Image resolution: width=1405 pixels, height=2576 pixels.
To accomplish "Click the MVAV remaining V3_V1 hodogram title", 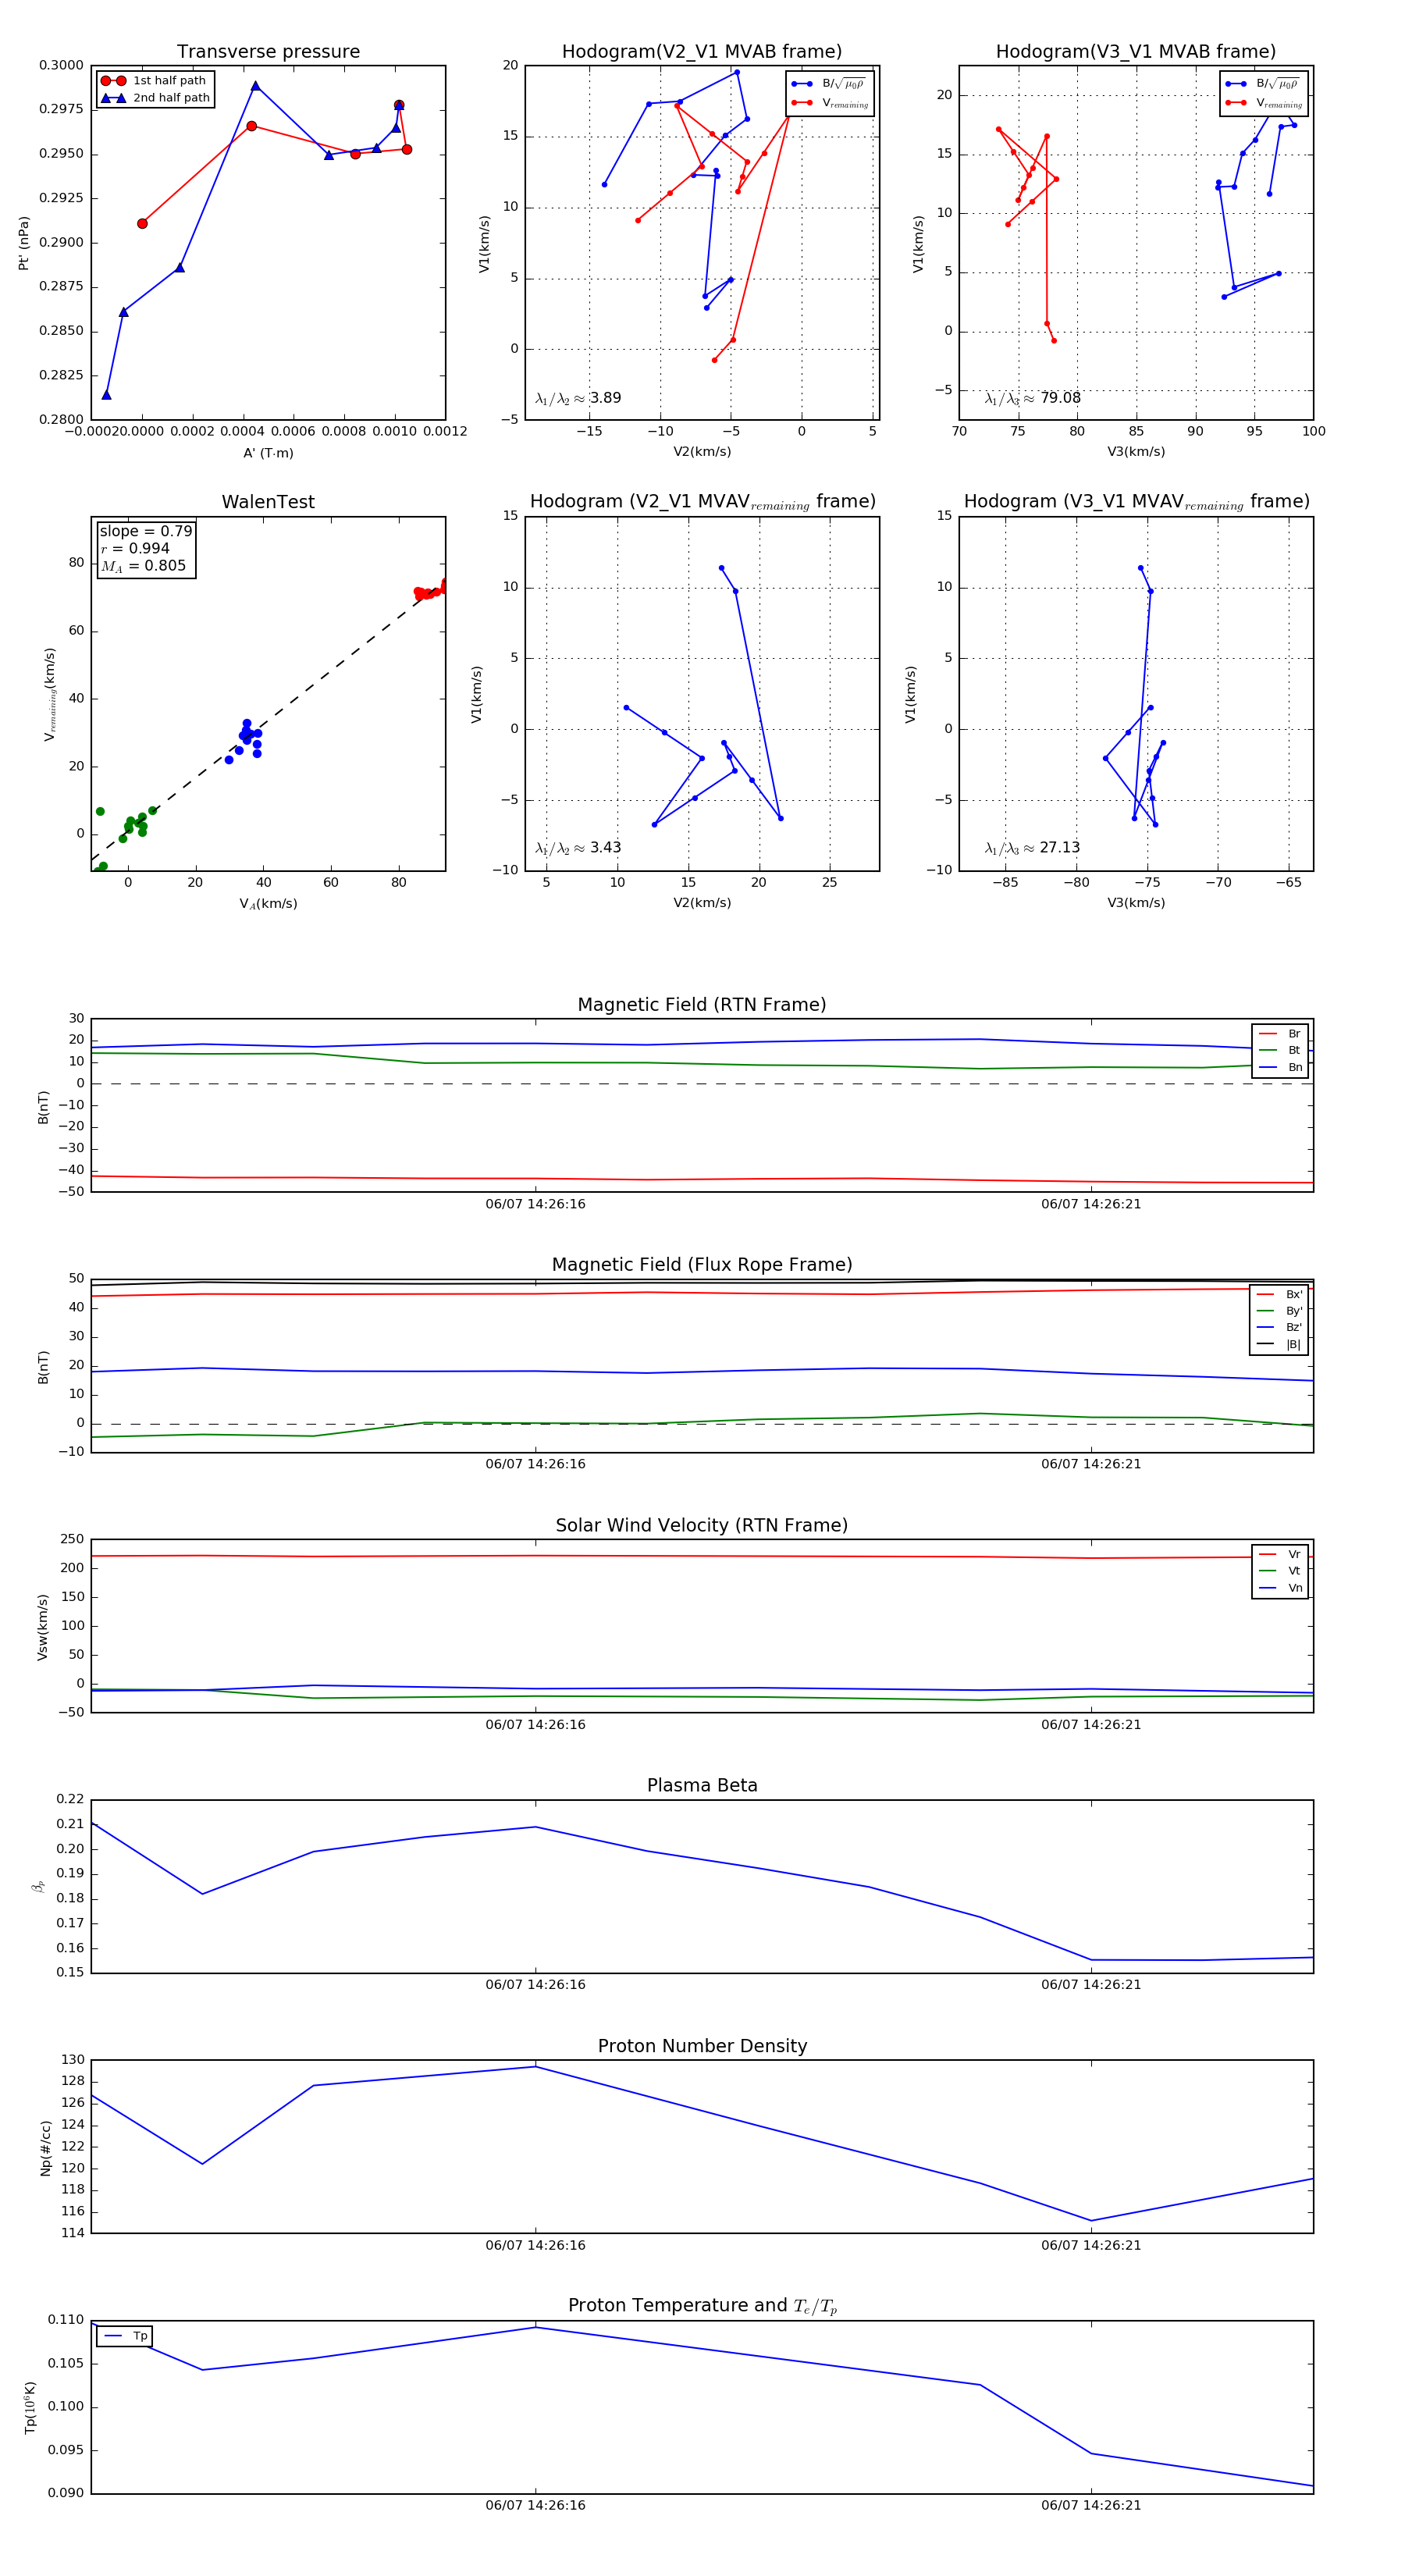I will (1136, 502).
